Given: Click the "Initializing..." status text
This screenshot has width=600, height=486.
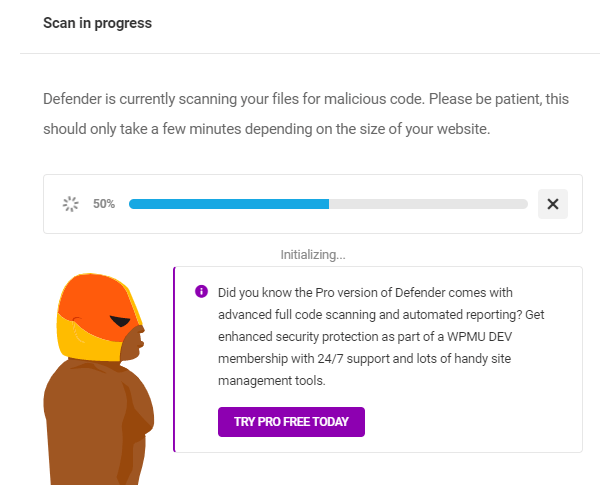Looking at the screenshot, I should [312, 255].
